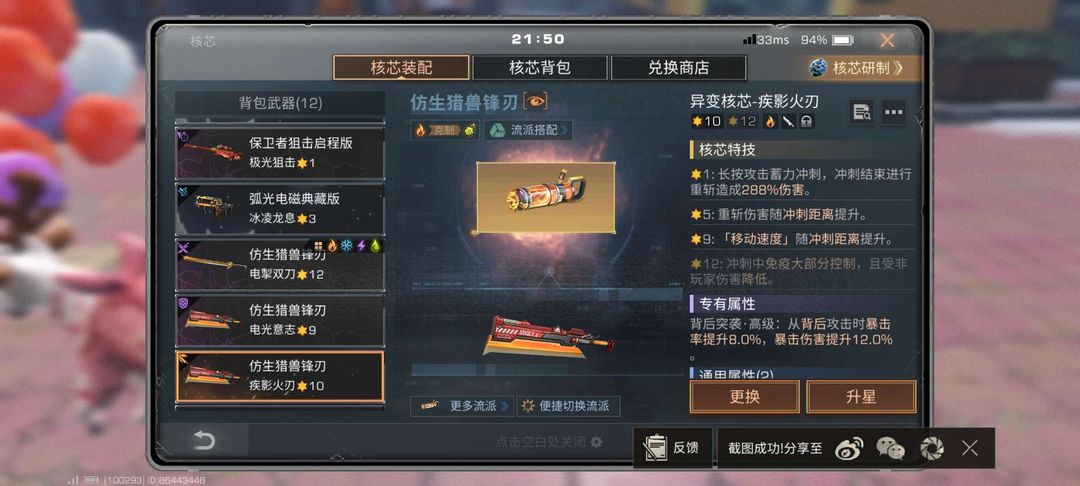
Task: Open the three-dots more options menu
Action: point(893,112)
